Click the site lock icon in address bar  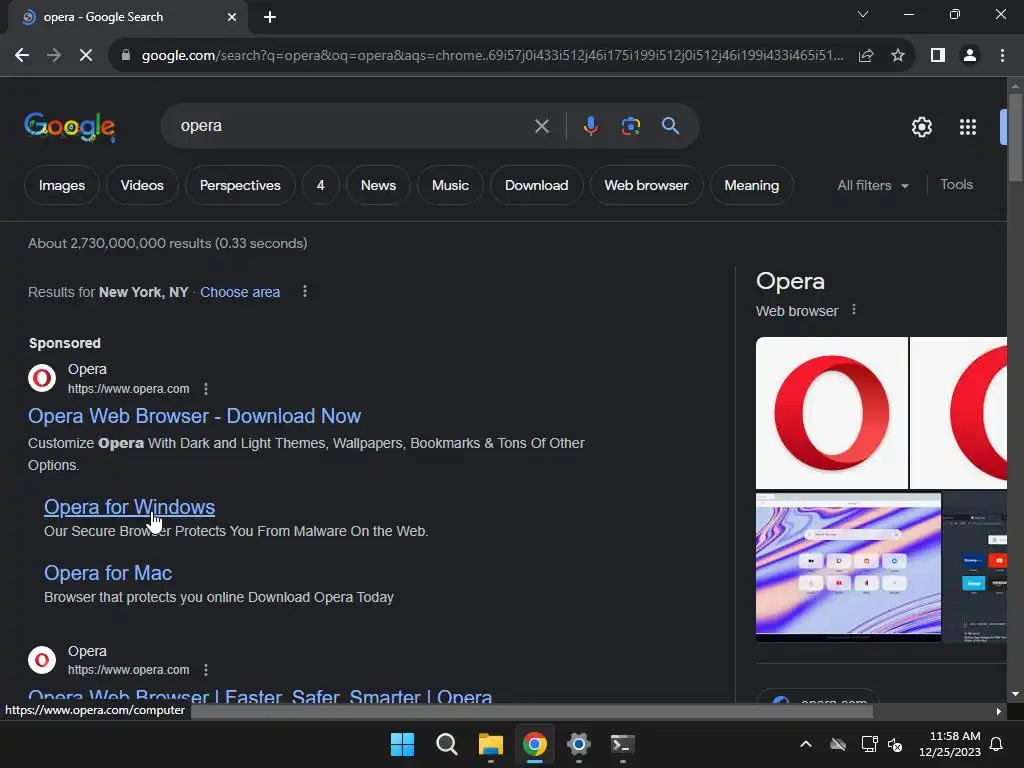pyautogui.click(x=126, y=56)
